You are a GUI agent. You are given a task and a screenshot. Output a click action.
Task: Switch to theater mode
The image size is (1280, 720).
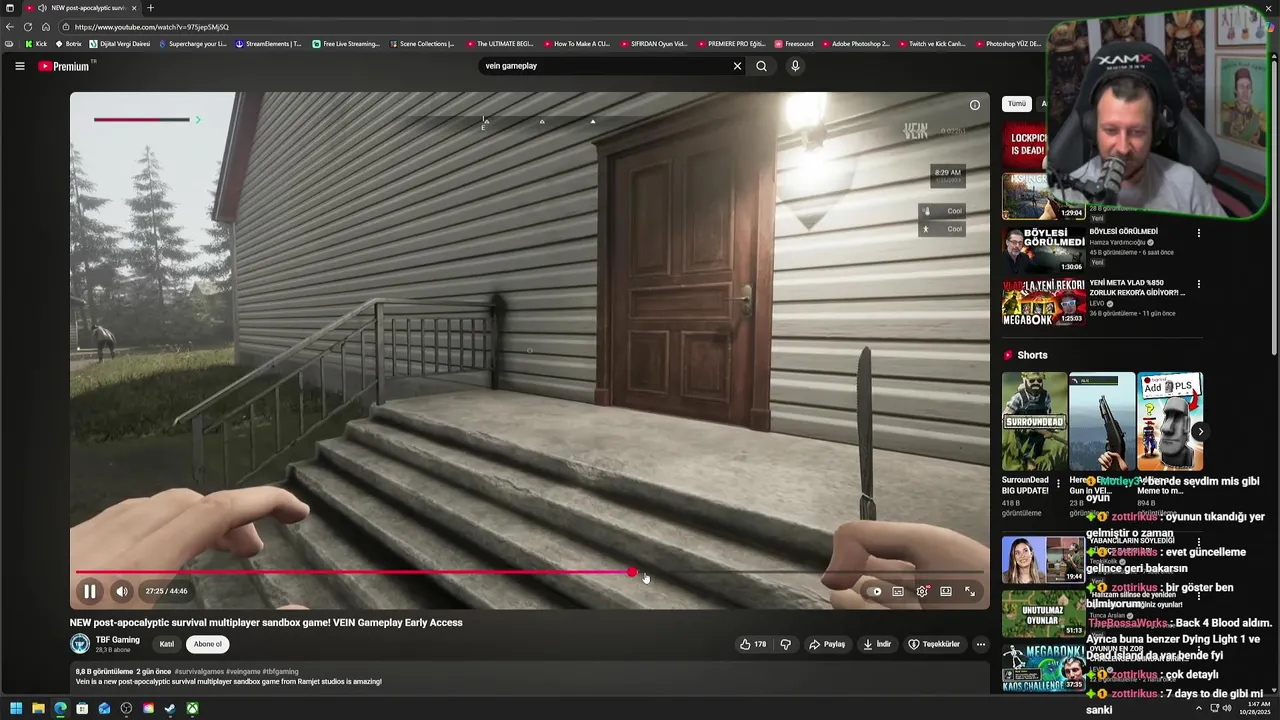(x=946, y=591)
